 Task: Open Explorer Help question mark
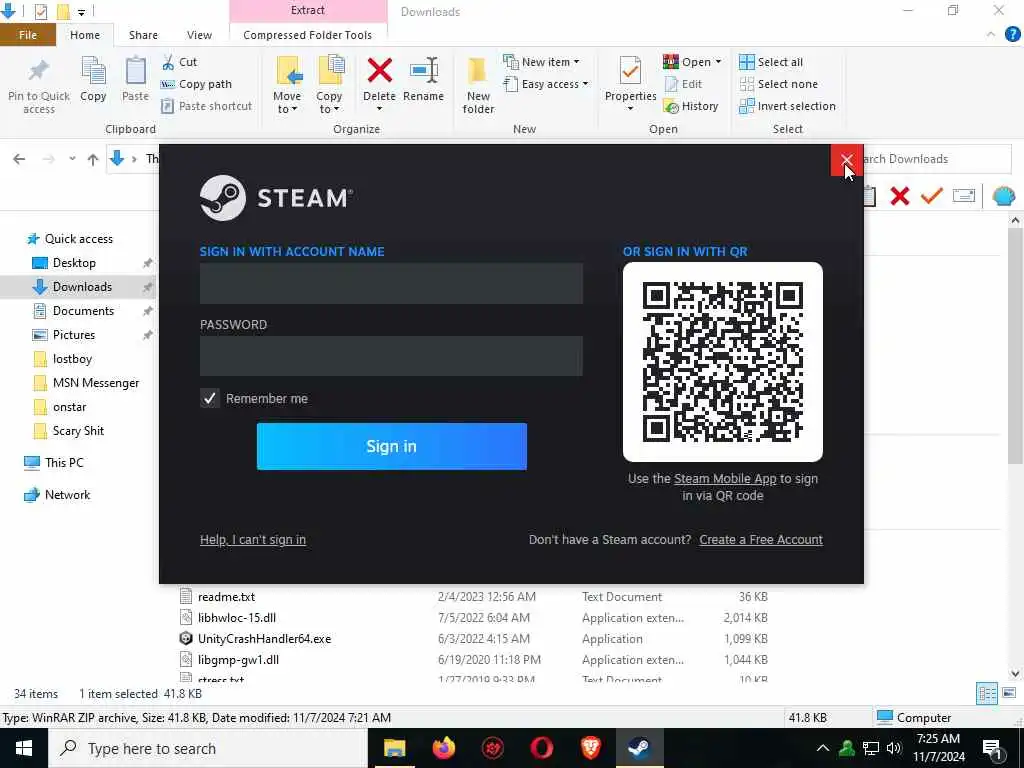[x=1012, y=34]
